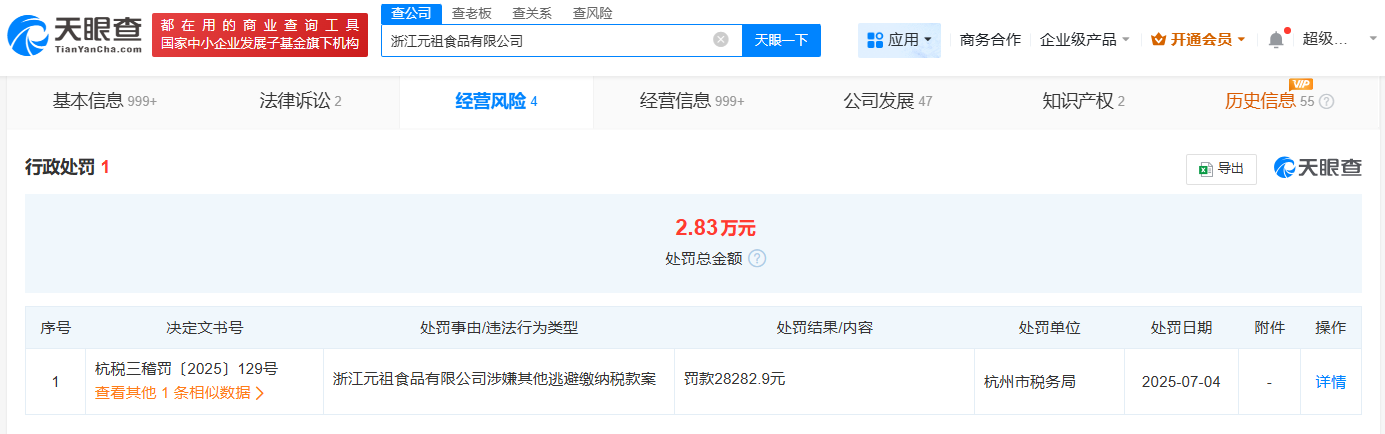Click the 操作 column header
This screenshot has width=1385, height=434.
1330,328
